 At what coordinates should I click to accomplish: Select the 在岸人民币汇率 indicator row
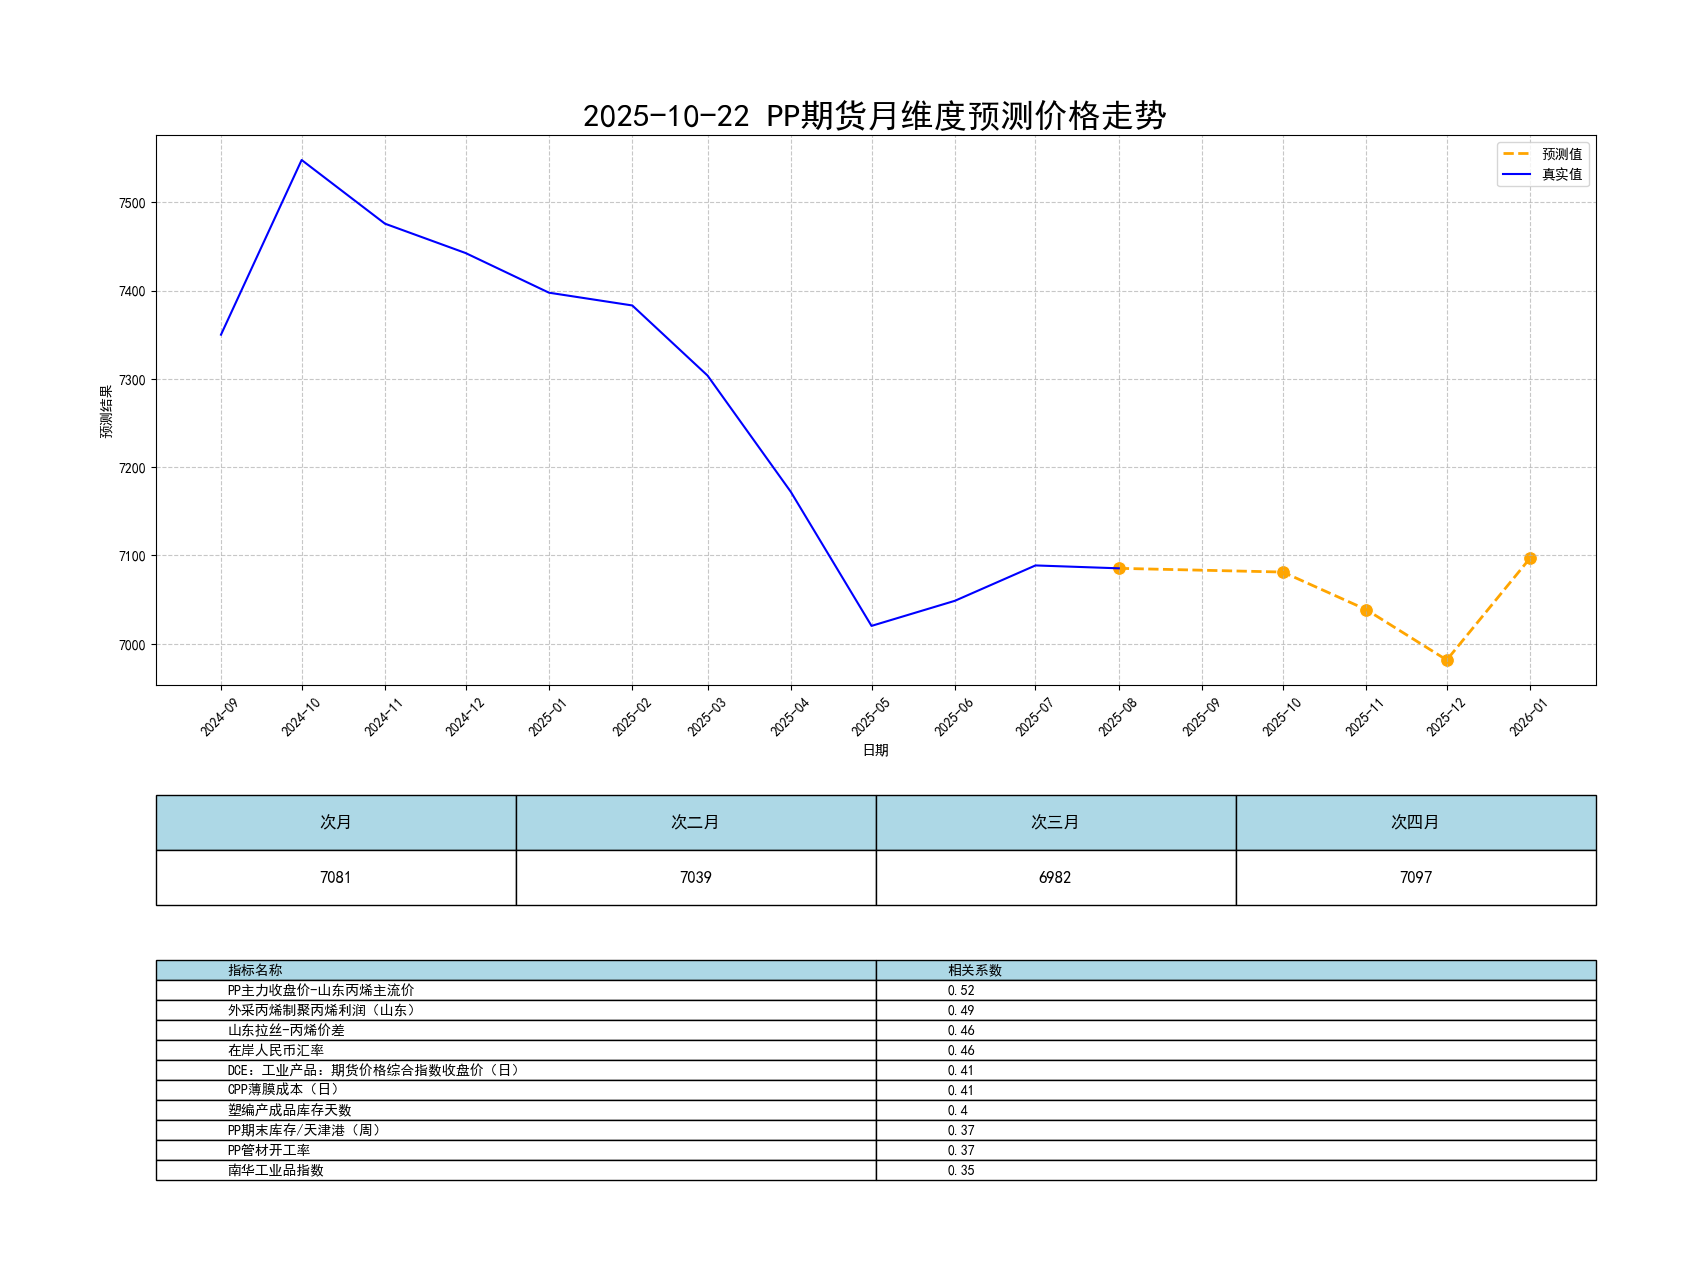(276, 1050)
